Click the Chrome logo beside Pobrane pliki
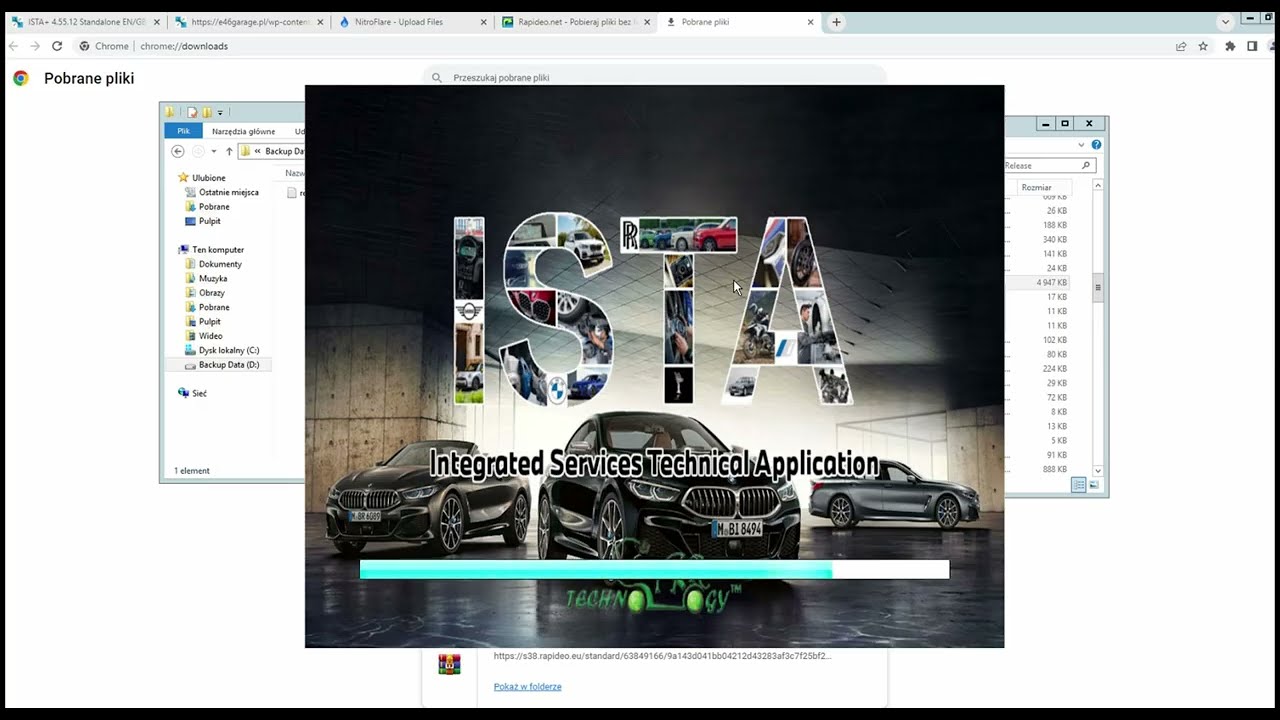The width and height of the screenshot is (1280, 720). [x=21, y=78]
